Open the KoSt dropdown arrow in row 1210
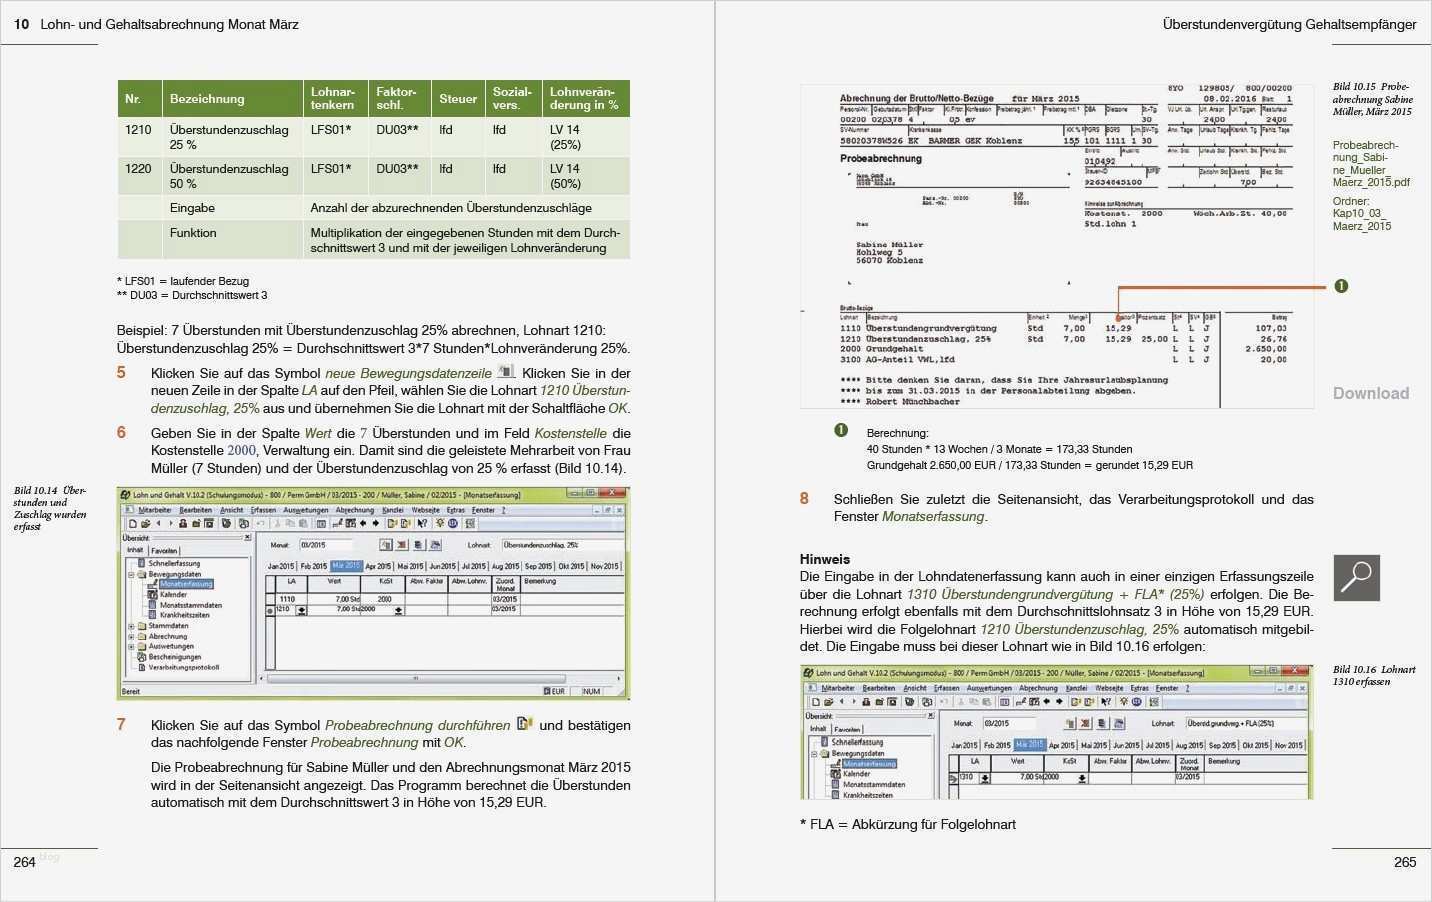The height and width of the screenshot is (902, 1432). pos(398,609)
